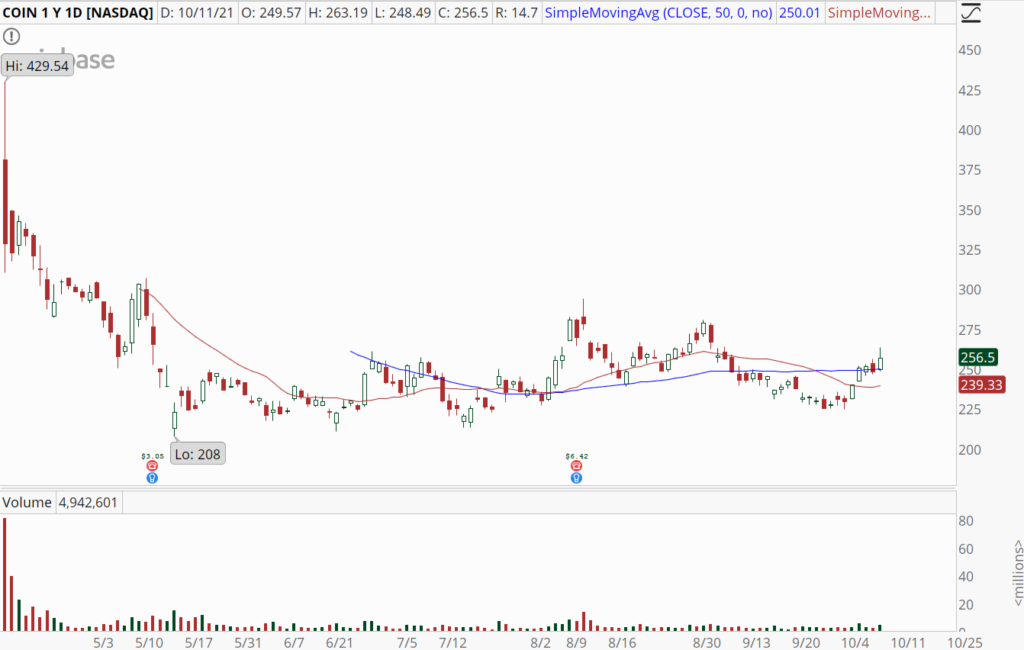Click the 4,942,601 volume value

coord(88,502)
